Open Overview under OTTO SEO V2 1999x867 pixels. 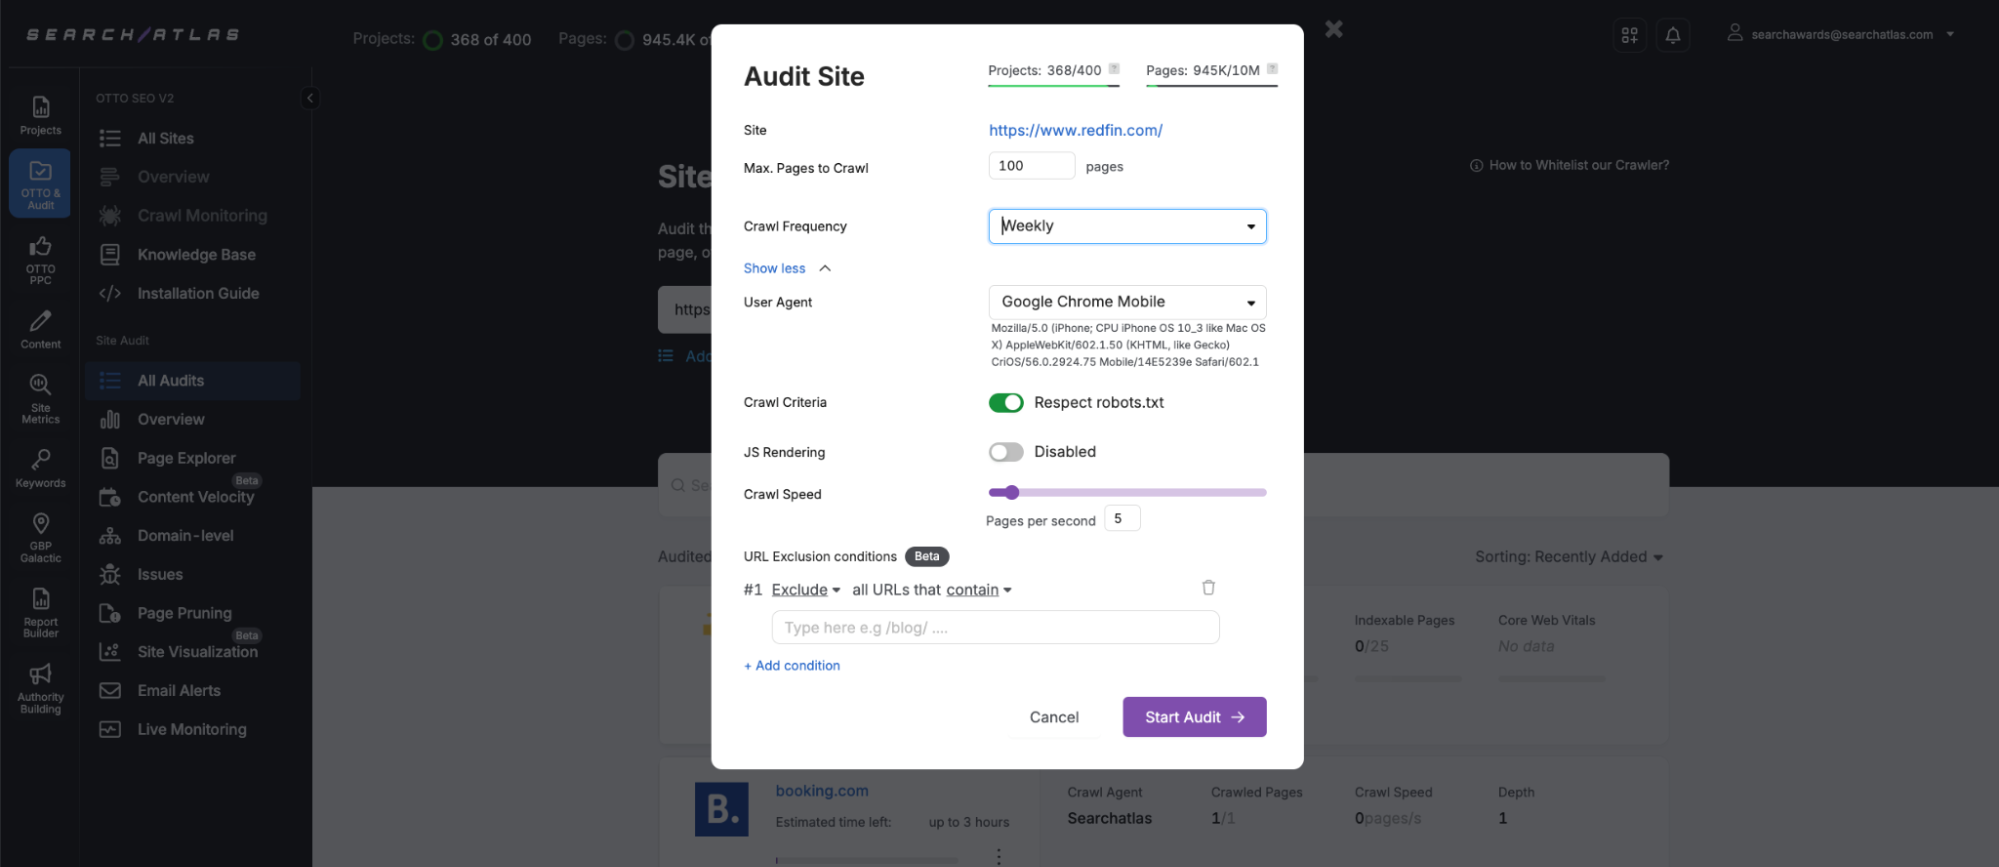point(173,177)
